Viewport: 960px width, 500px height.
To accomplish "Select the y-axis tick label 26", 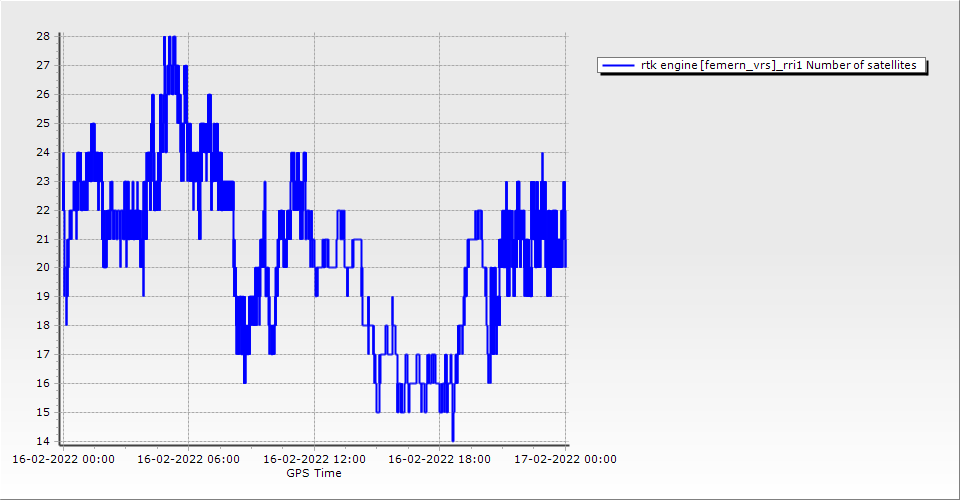I will 43,94.
